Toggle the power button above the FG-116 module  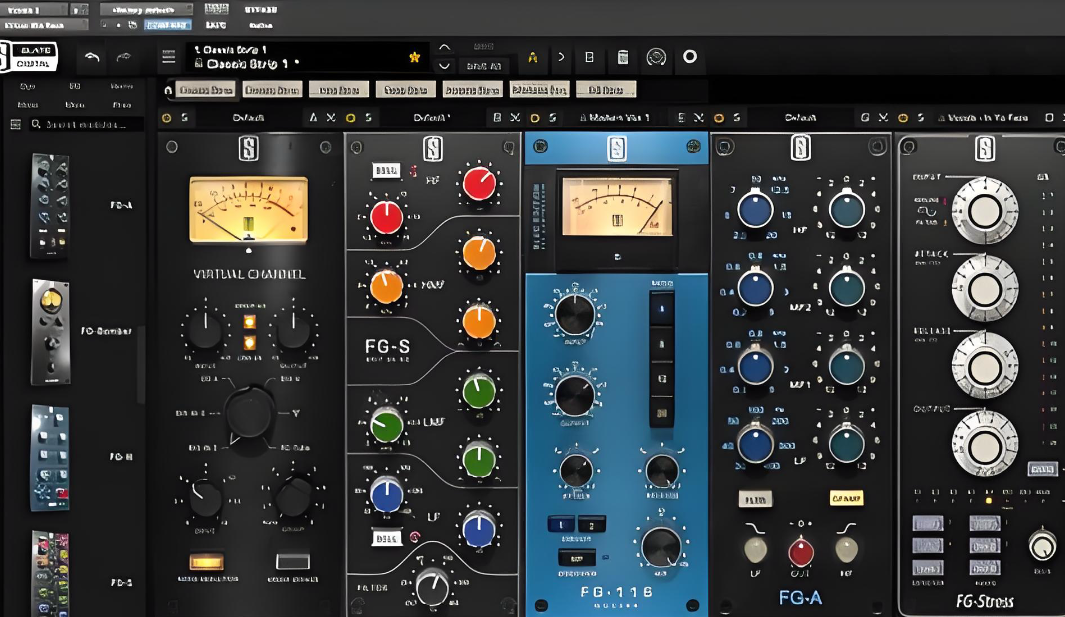(535, 118)
